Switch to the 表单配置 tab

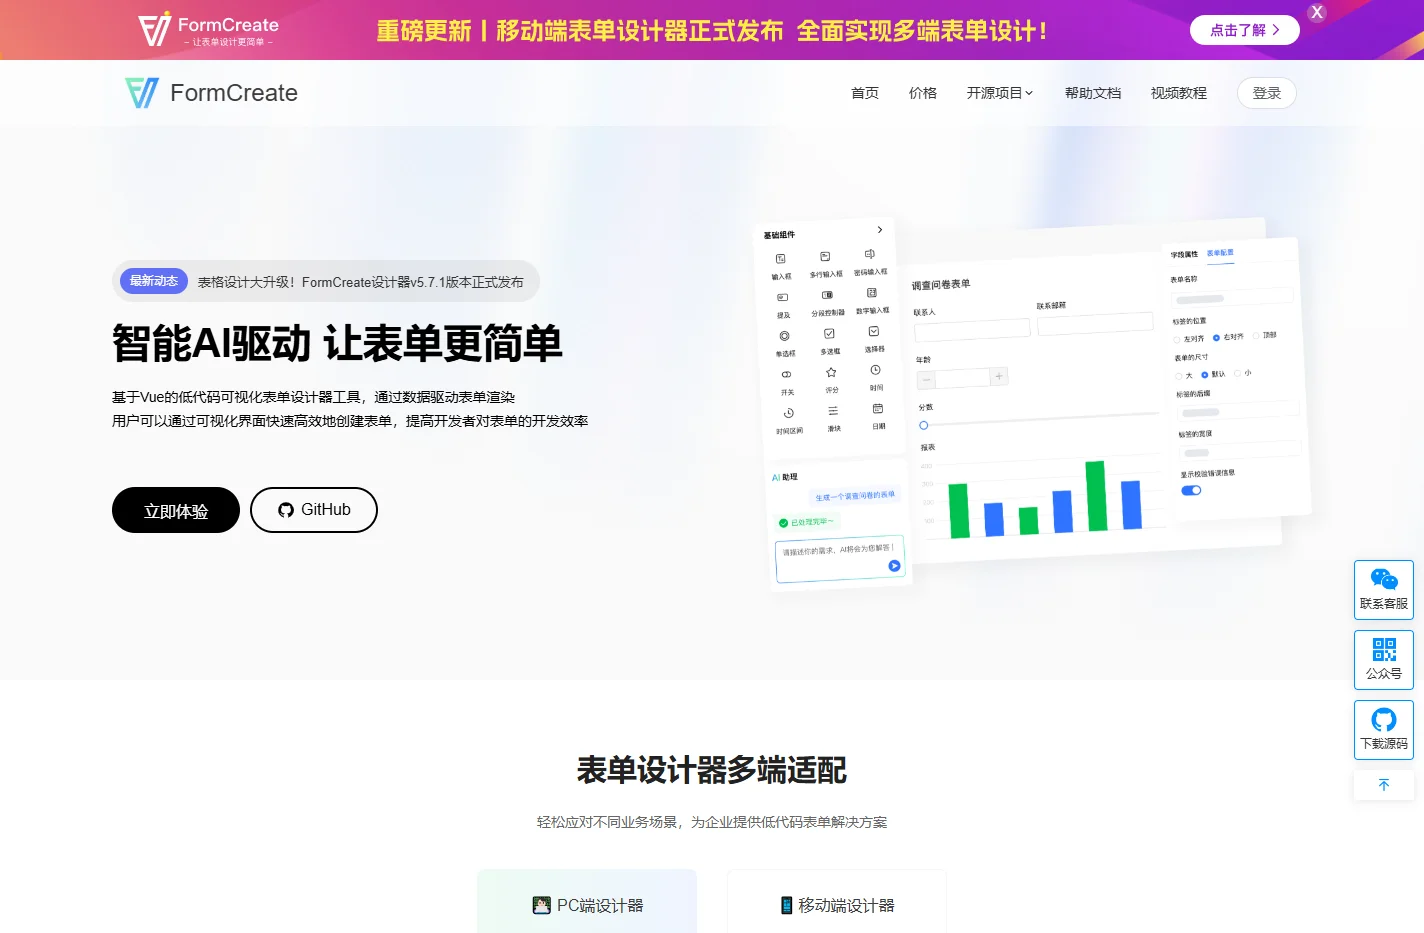pos(1220,253)
